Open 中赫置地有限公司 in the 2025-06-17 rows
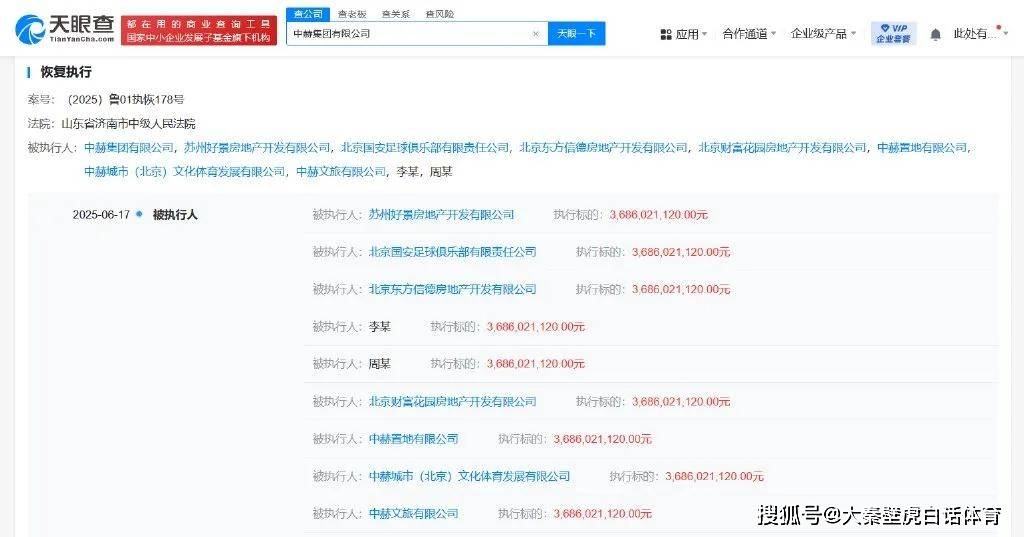This screenshot has height=537, width=1024. [413, 439]
